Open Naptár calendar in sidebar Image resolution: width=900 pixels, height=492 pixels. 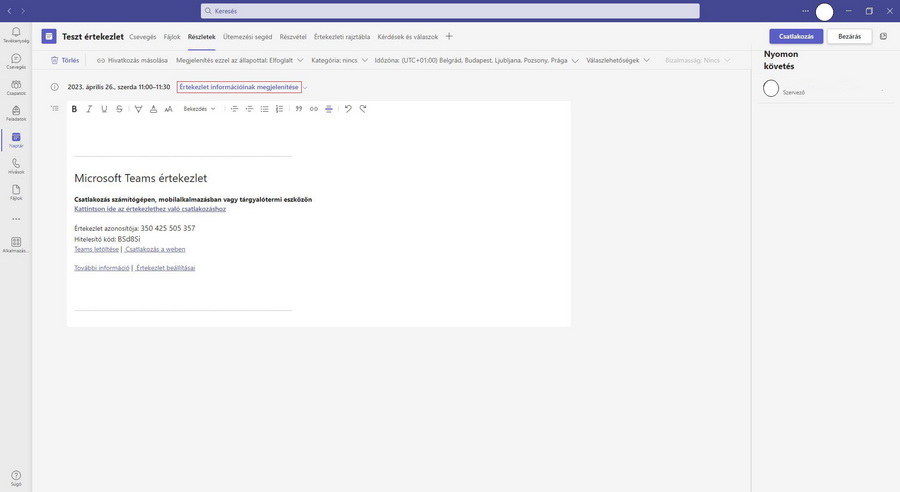(x=16, y=140)
